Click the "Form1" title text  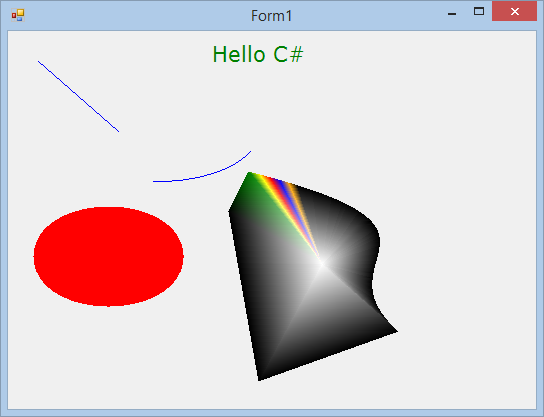(x=272, y=16)
